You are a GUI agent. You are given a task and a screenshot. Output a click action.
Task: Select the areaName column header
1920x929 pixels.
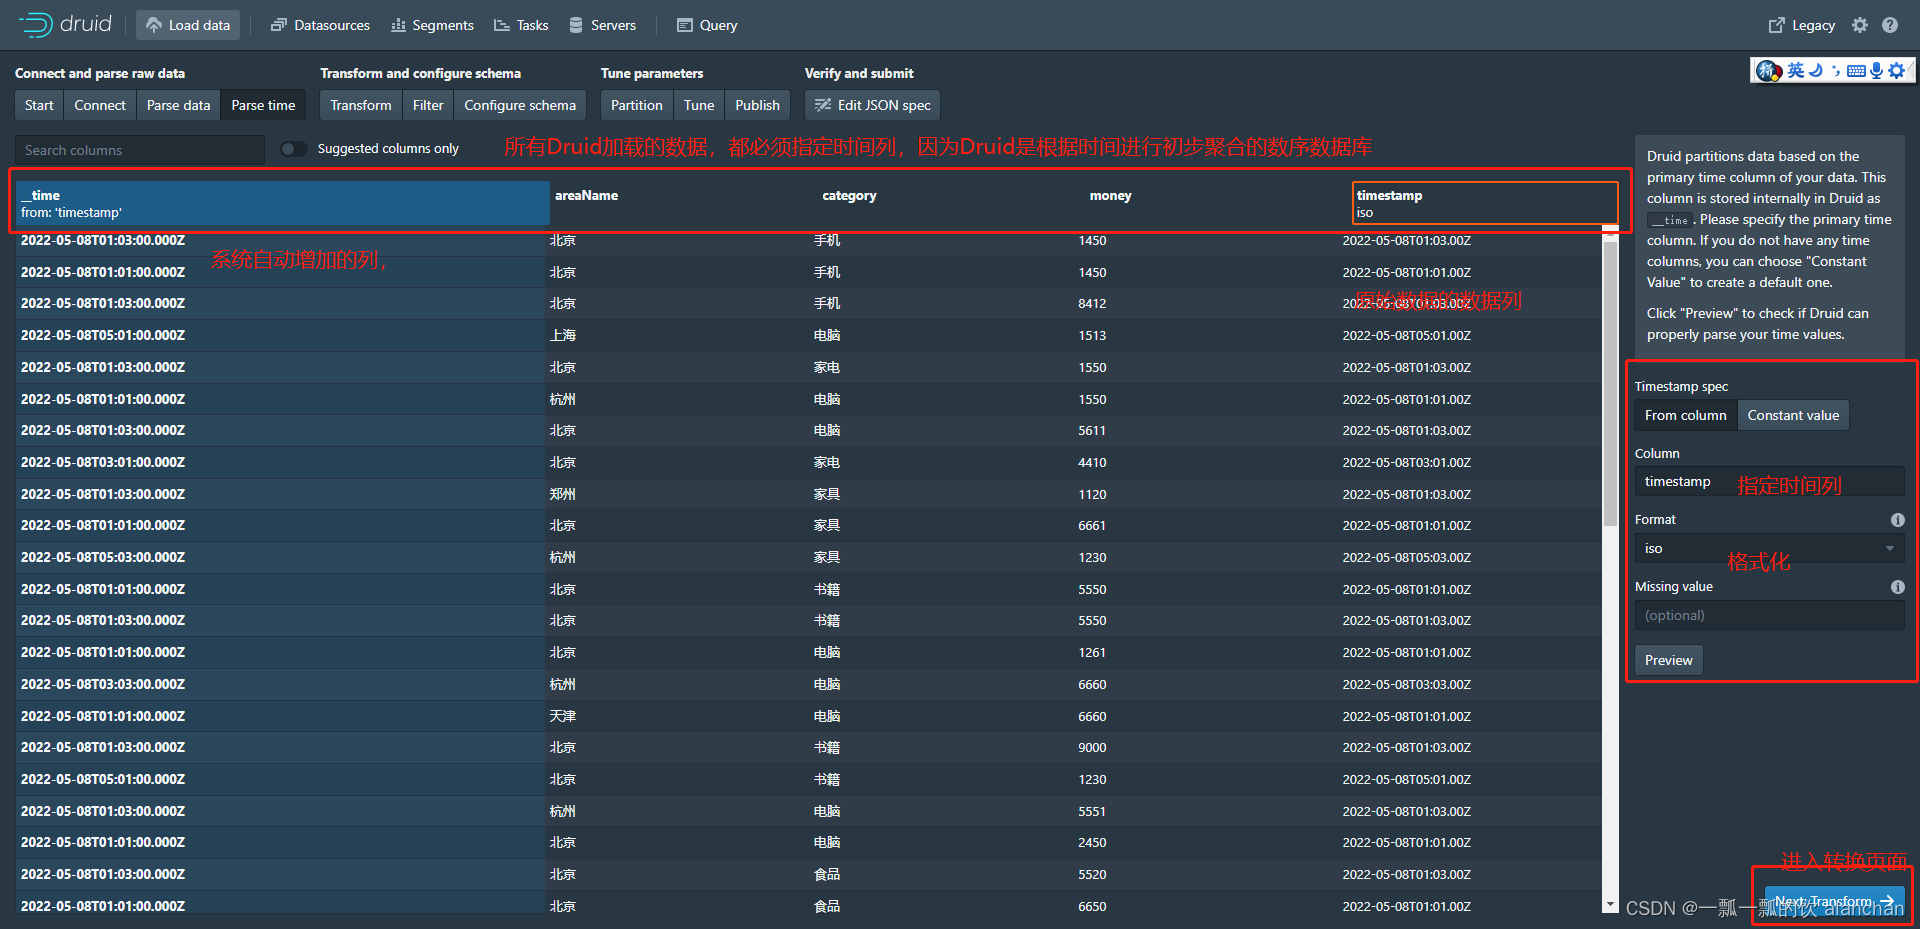pyautogui.click(x=684, y=203)
